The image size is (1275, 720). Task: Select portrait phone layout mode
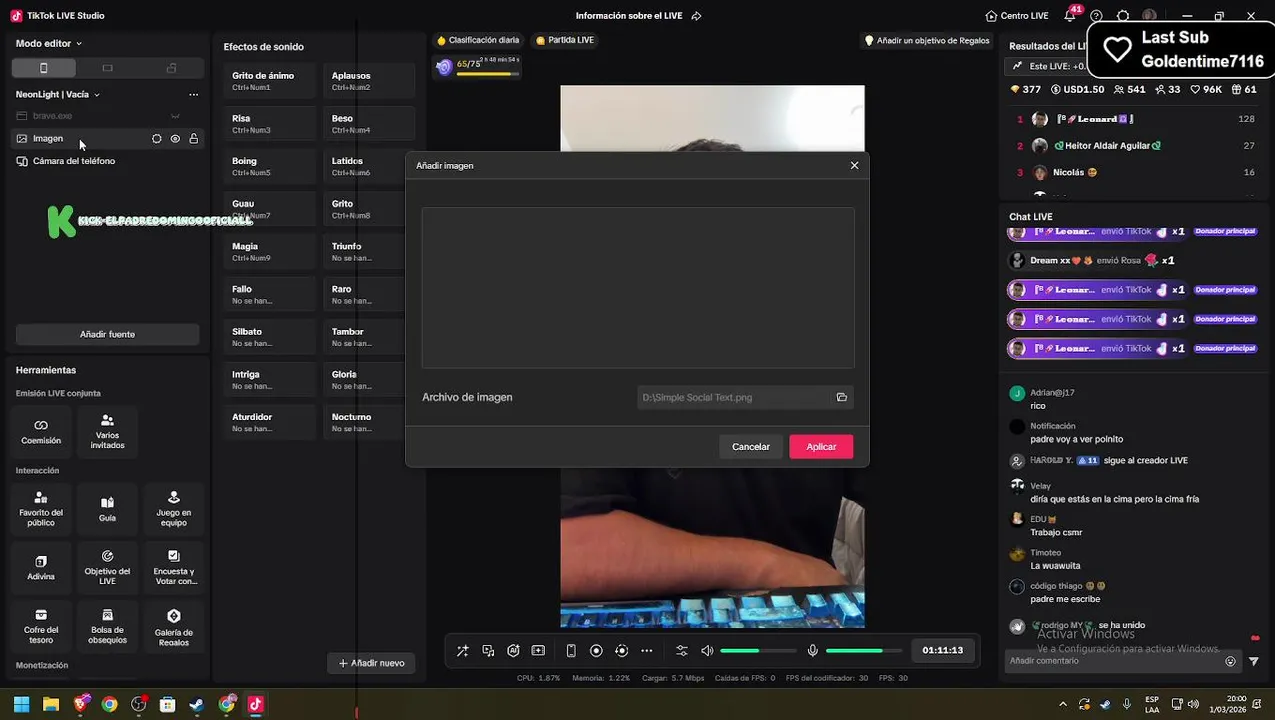point(43,68)
